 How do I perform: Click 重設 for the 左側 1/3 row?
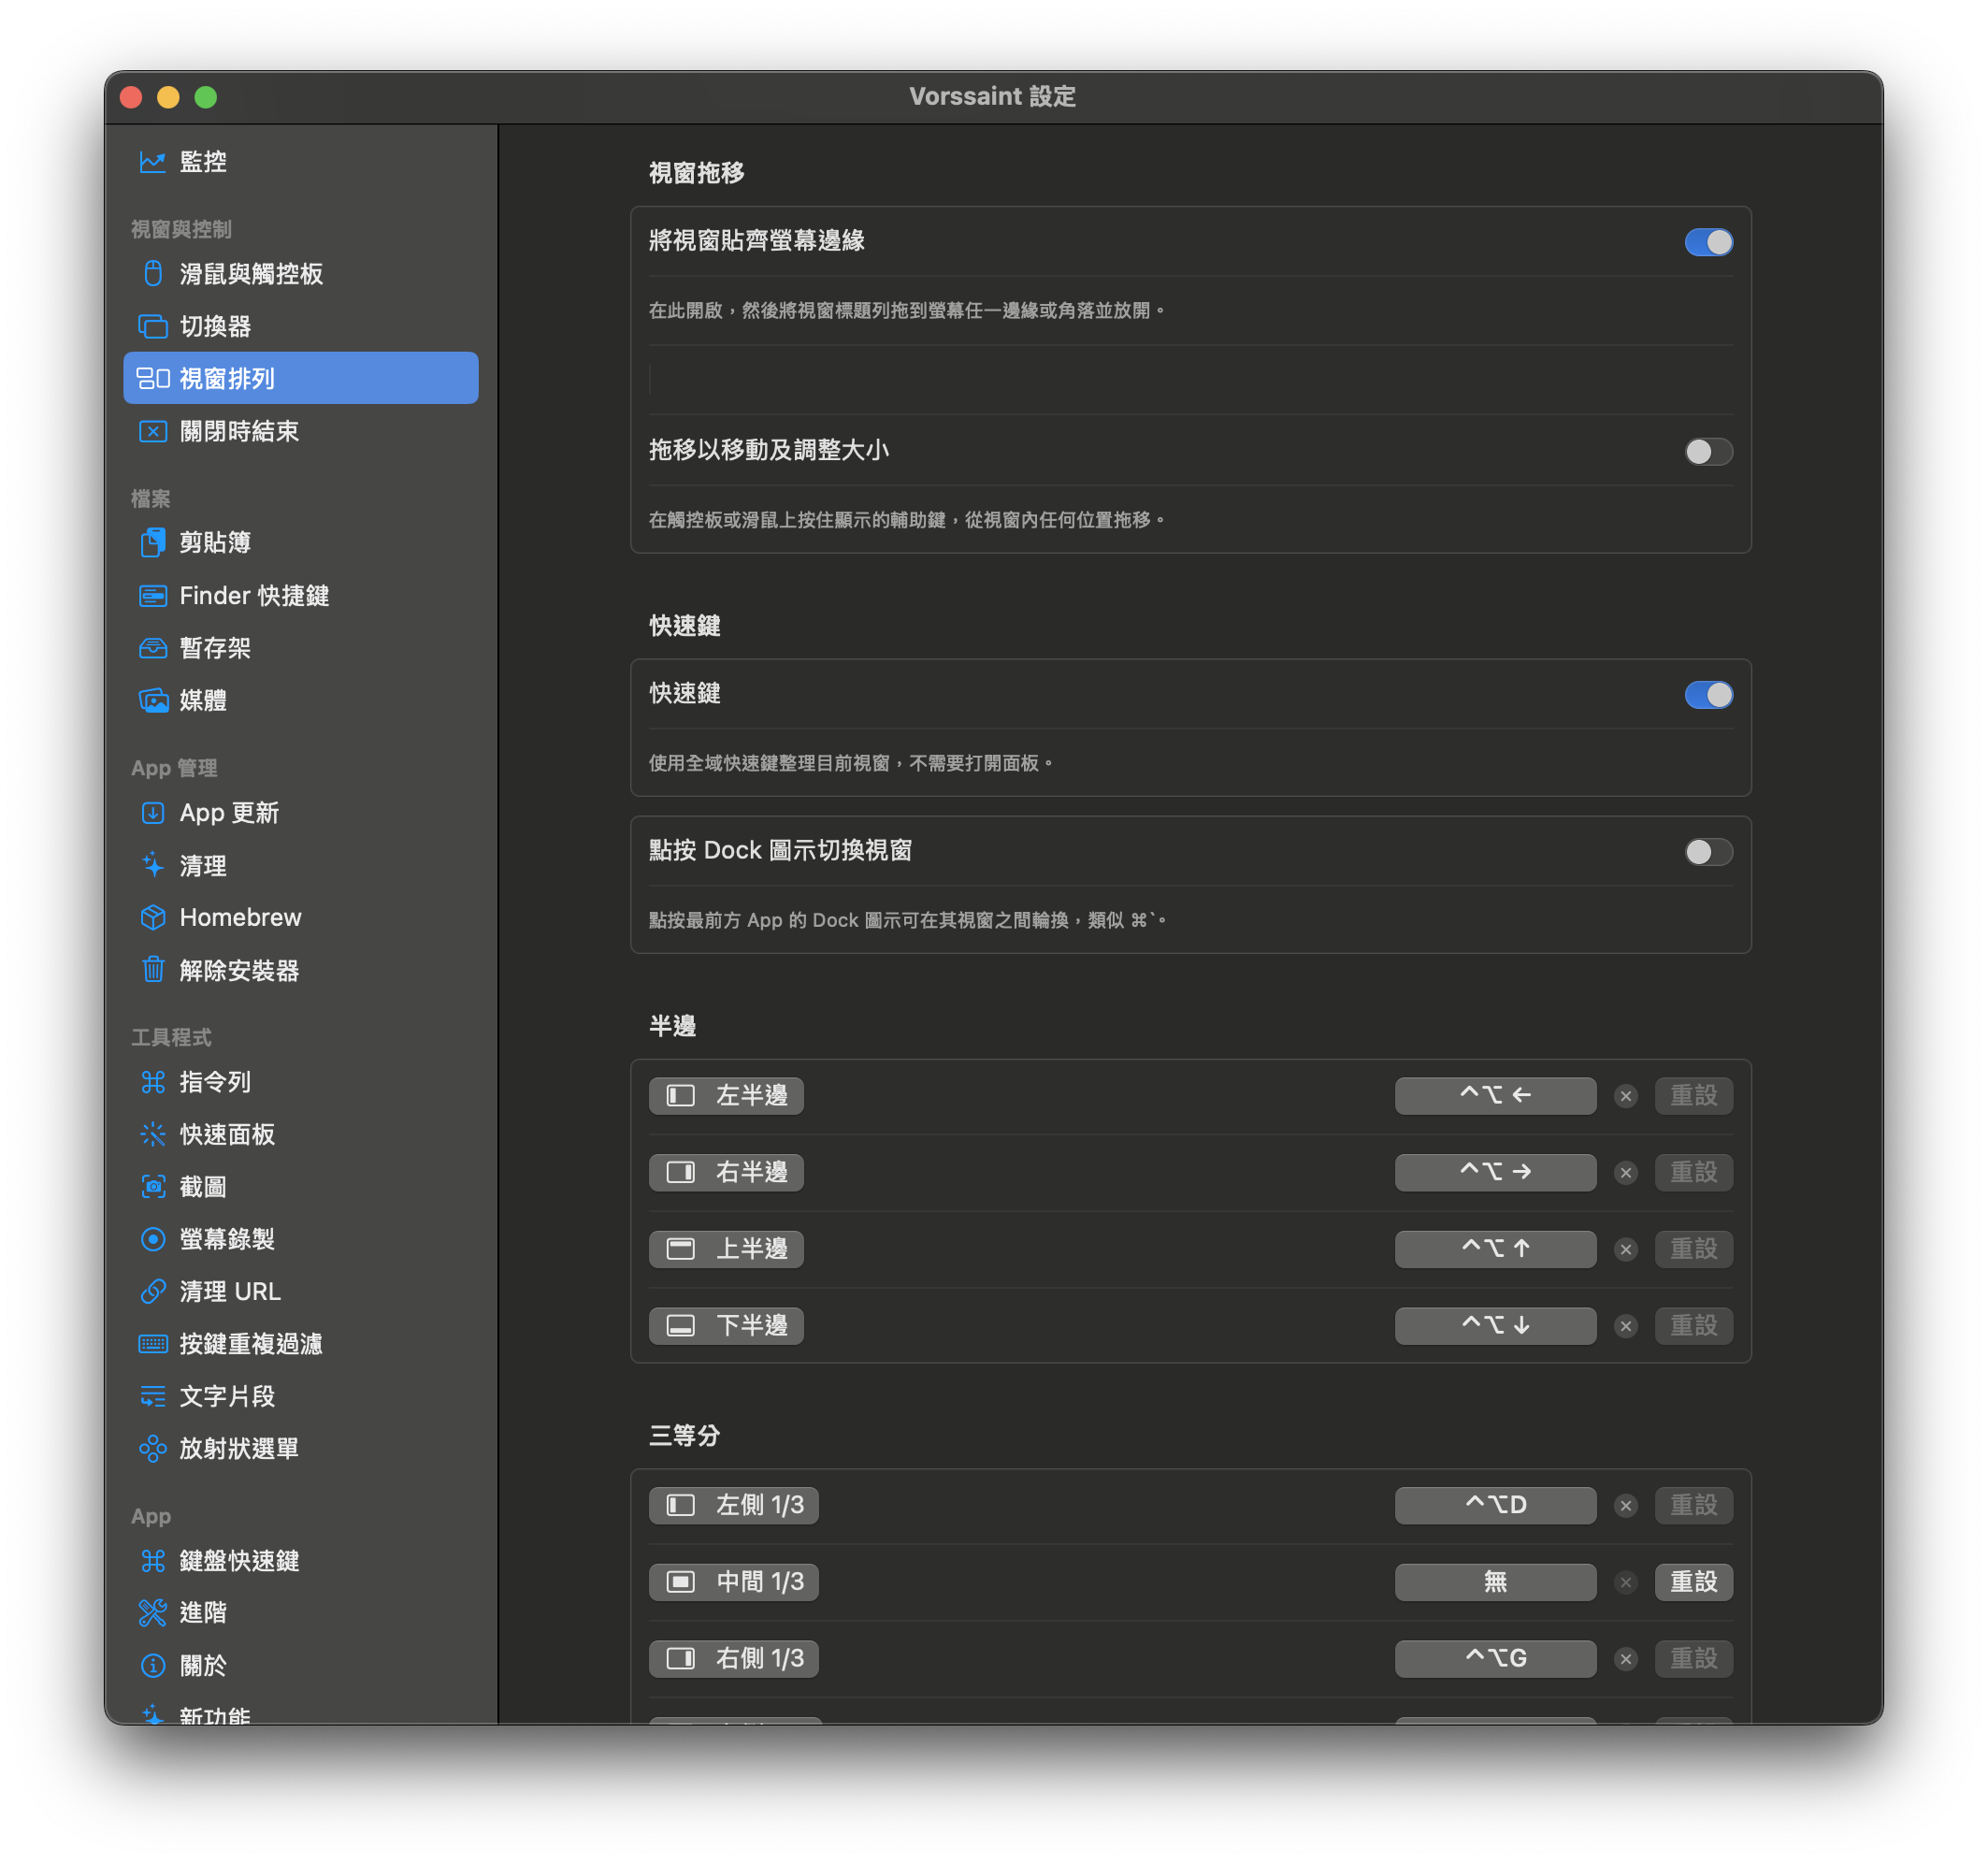1693,1505
